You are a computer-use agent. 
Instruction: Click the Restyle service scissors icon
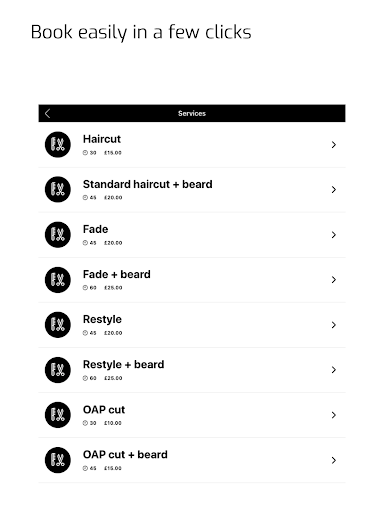[58, 325]
